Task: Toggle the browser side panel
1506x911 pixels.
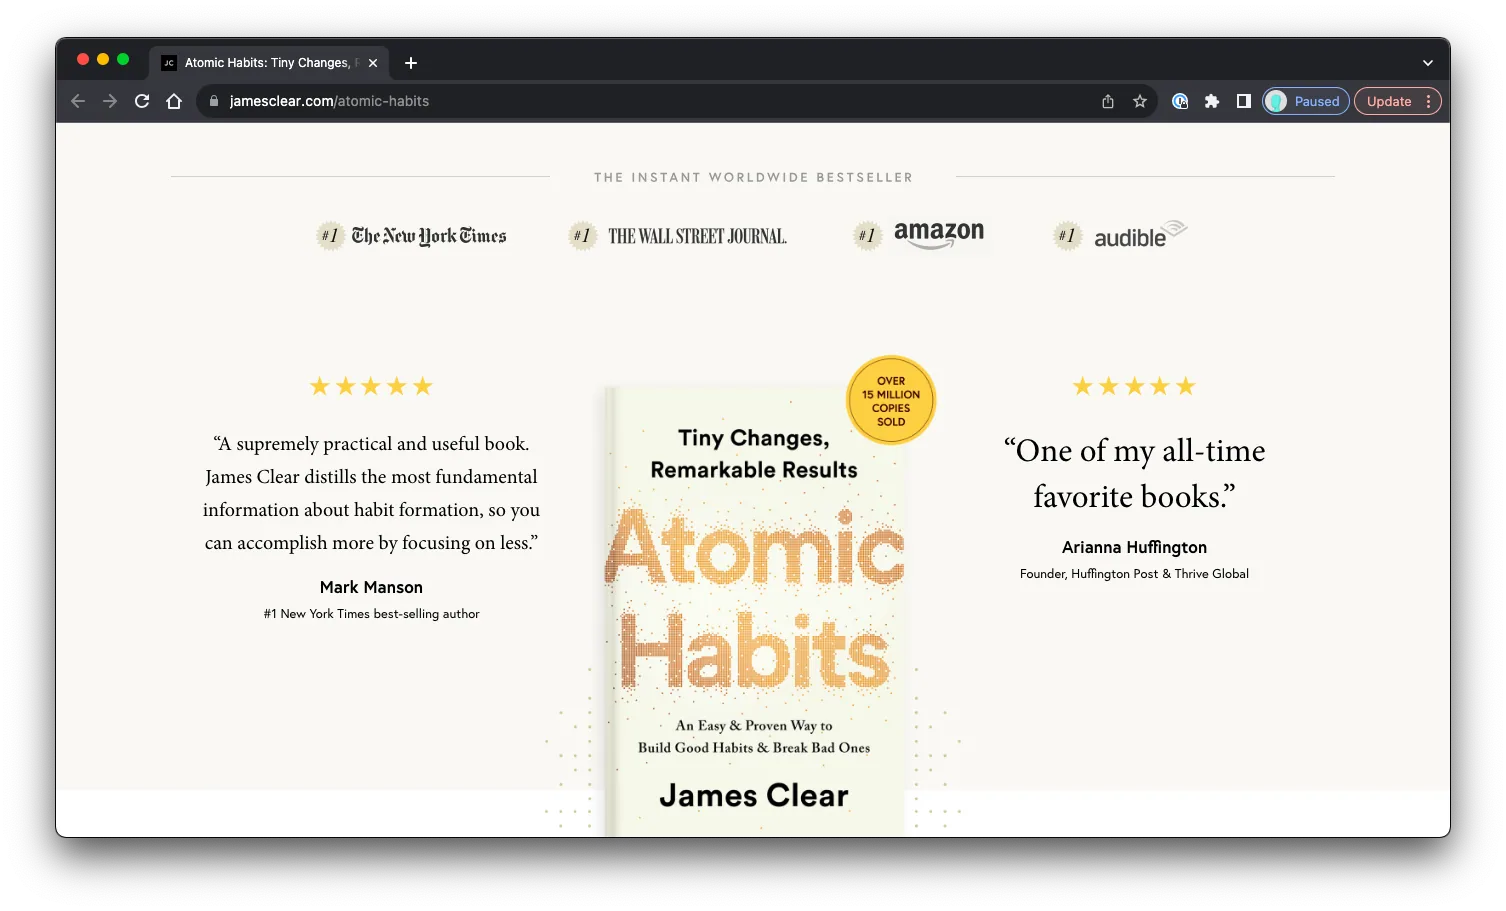Action: [x=1244, y=101]
